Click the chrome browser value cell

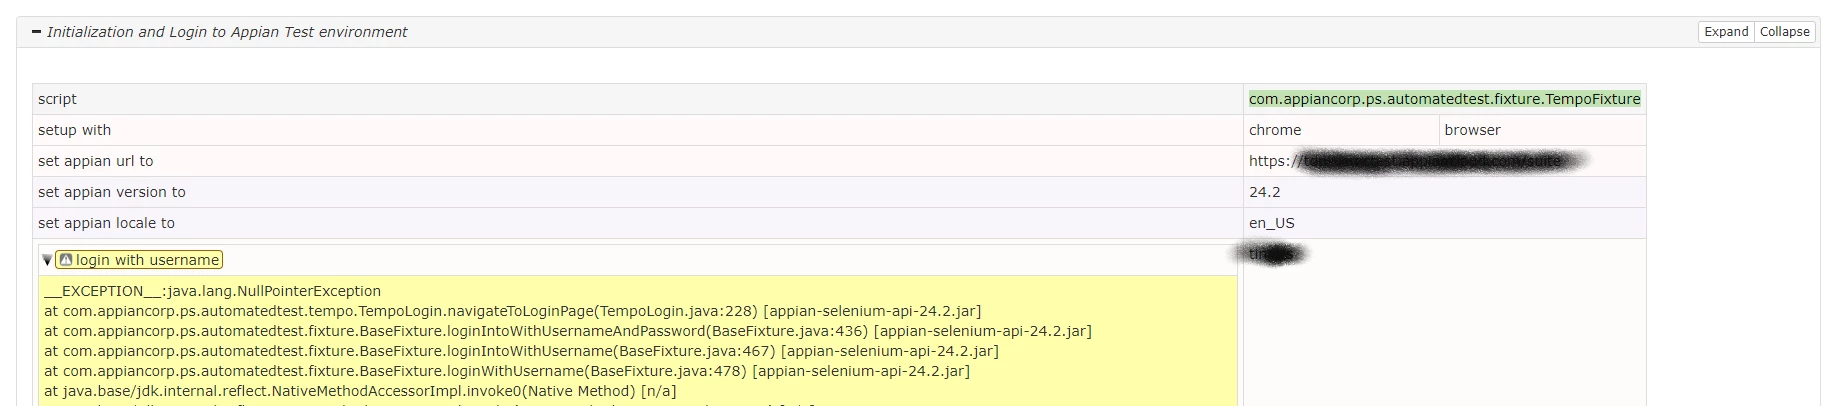point(1341,130)
